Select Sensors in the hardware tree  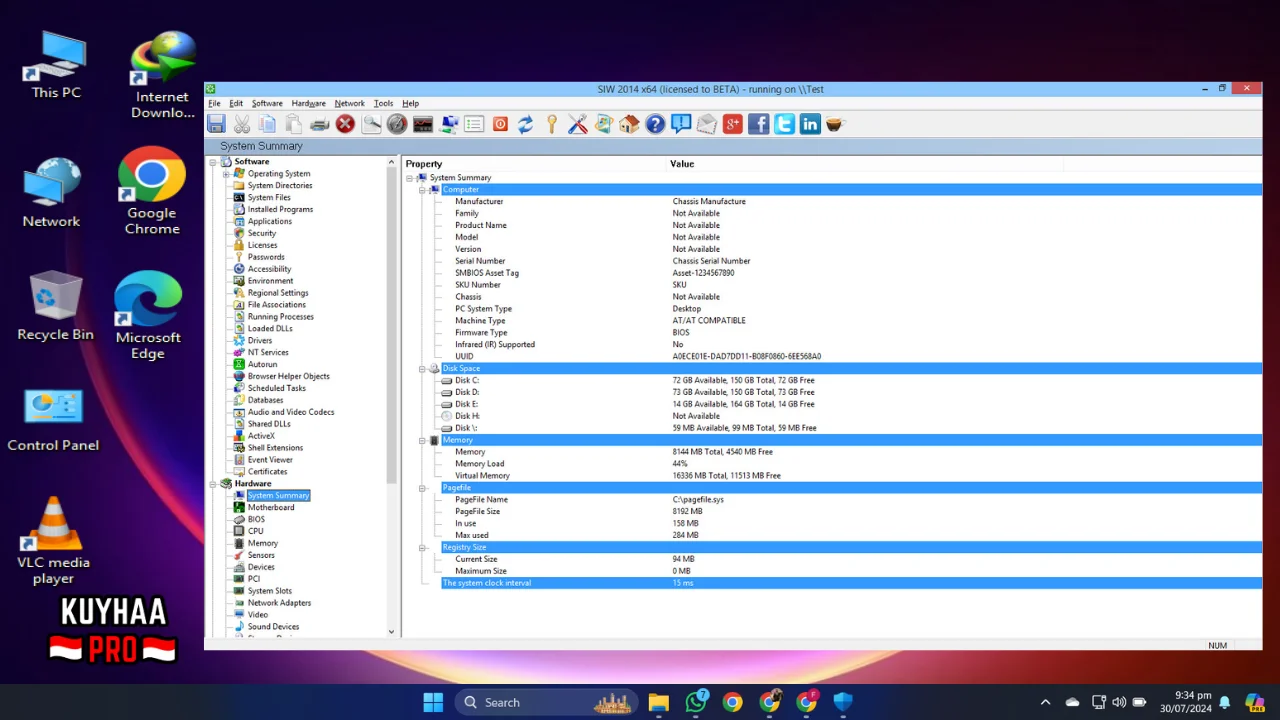[x=261, y=555]
